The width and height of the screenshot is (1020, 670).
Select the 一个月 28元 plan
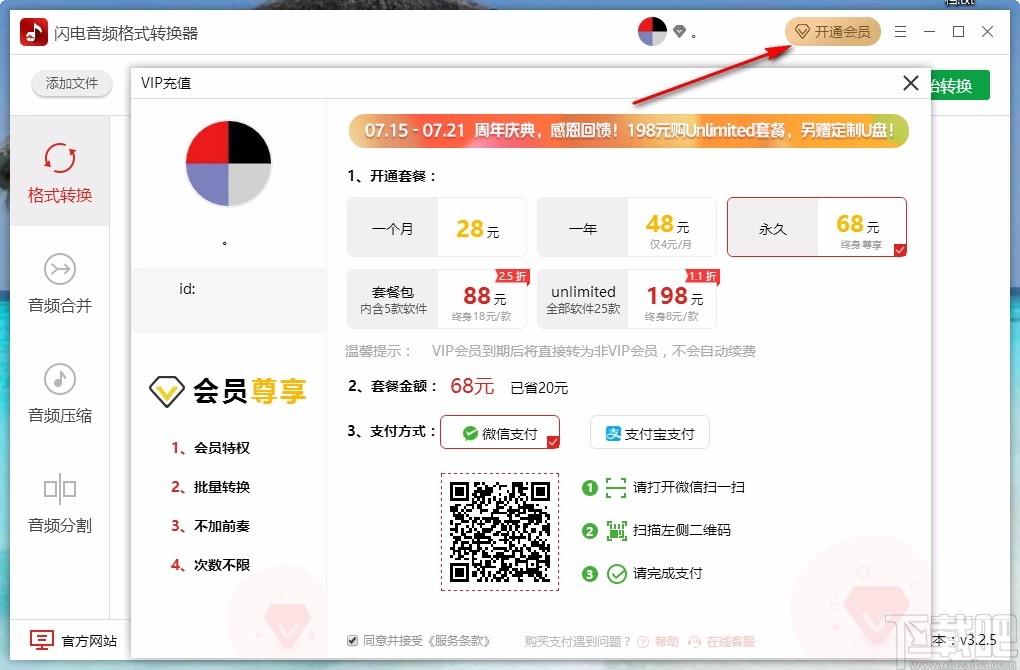click(436, 228)
